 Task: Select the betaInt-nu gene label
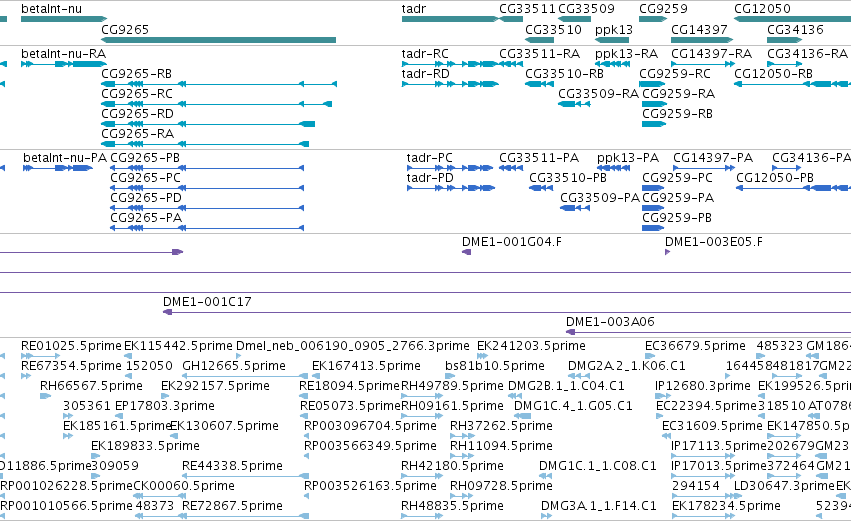(52, 9)
